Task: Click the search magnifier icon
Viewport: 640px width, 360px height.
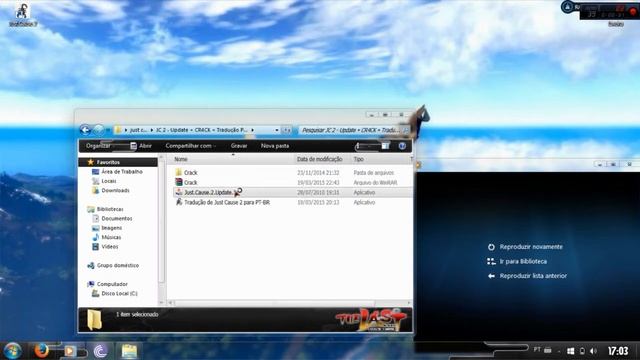Action: coord(406,130)
